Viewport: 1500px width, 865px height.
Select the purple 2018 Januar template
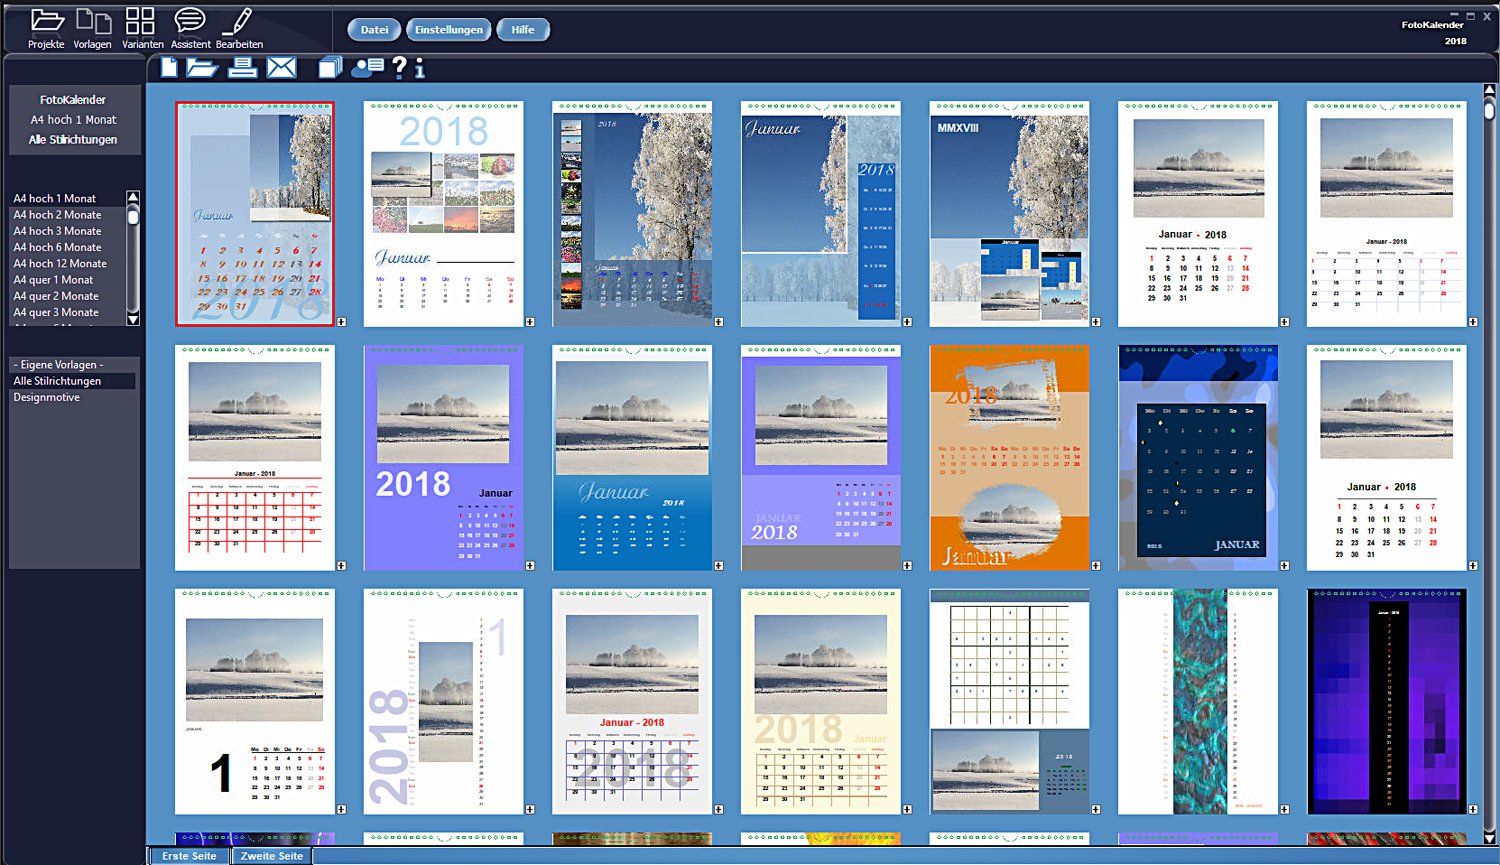(x=443, y=458)
